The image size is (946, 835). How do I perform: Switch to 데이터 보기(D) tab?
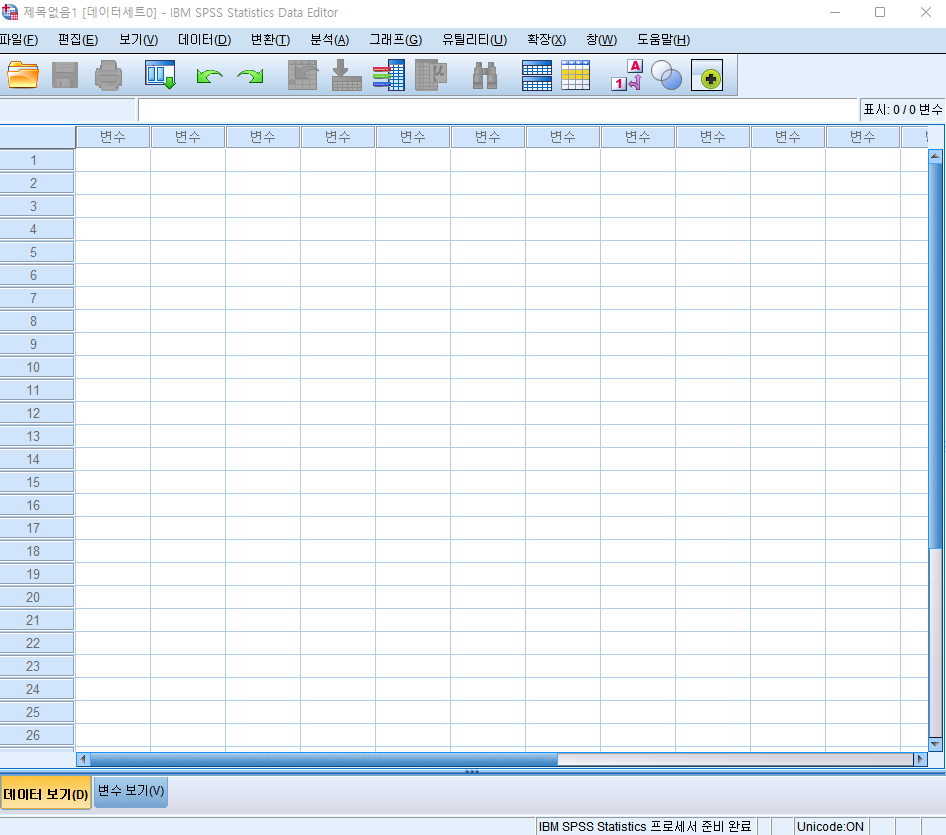pyautogui.click(x=46, y=793)
